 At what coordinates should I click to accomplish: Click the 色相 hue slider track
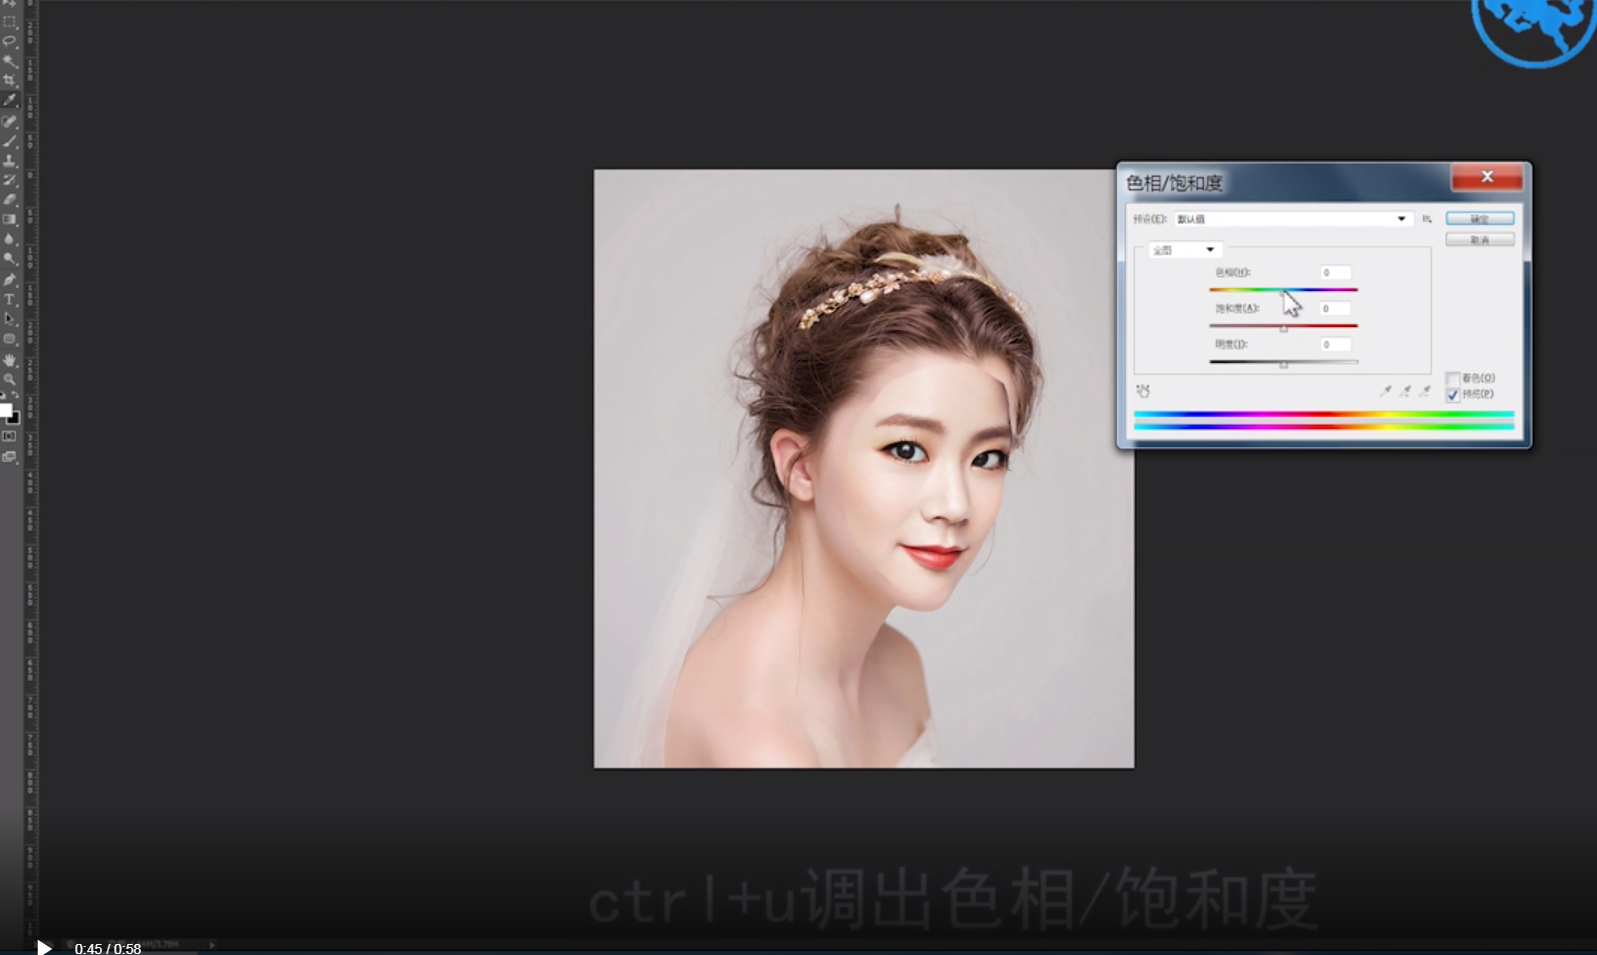click(1283, 290)
